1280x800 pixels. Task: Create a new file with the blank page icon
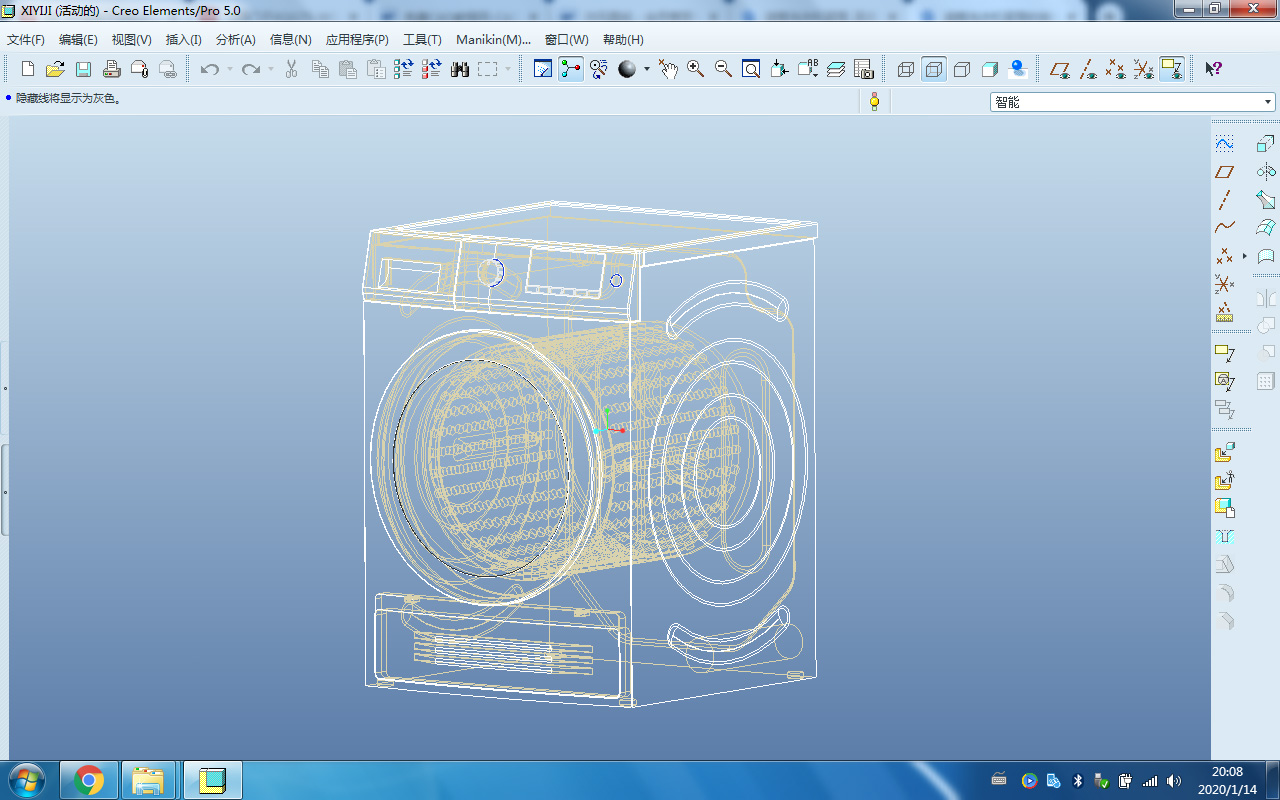28,69
